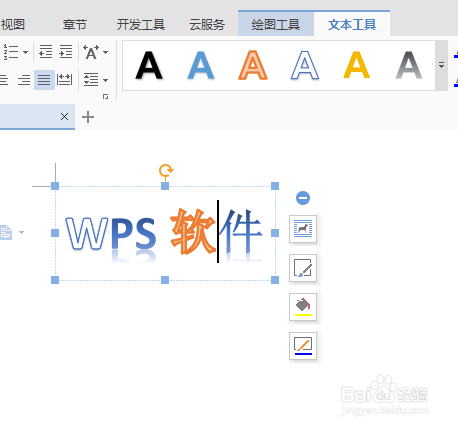Screen dimensions: 458x428
Task: Close the current document tab
Action: [64, 117]
